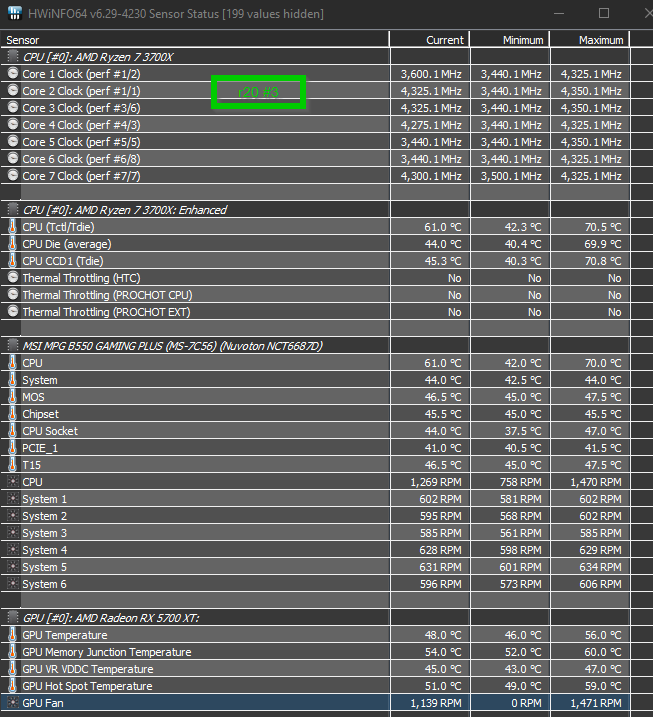This screenshot has width=653, height=717.
Task: Click the icon beside Thermal Throttling (PROCHOT CPU)
Action: (x=13, y=294)
